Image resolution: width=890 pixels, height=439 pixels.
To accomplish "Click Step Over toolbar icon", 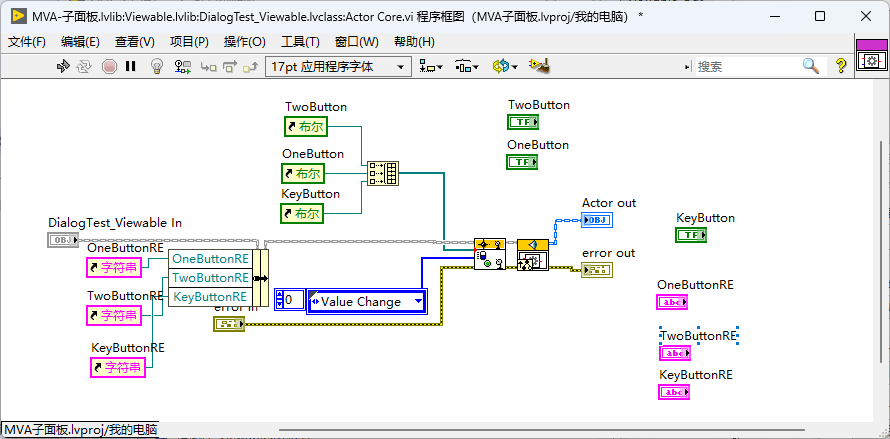I will (x=229, y=67).
